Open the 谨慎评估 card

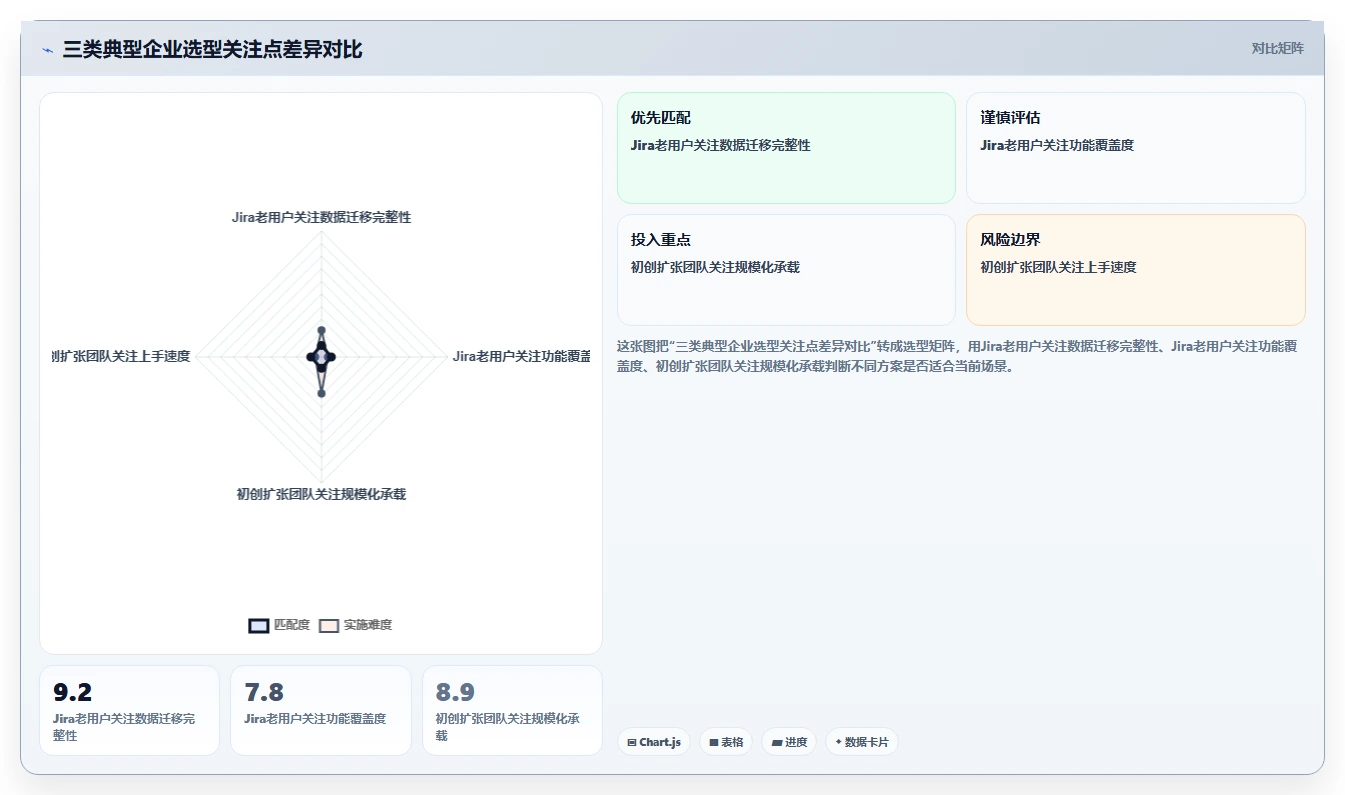1136,148
